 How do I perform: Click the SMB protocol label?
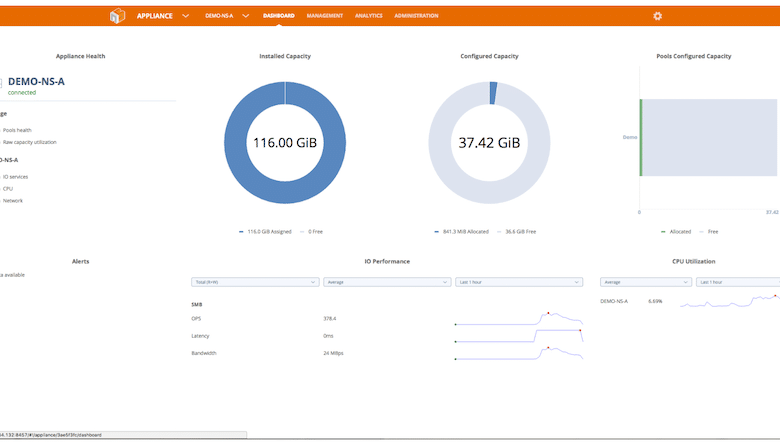(196, 304)
